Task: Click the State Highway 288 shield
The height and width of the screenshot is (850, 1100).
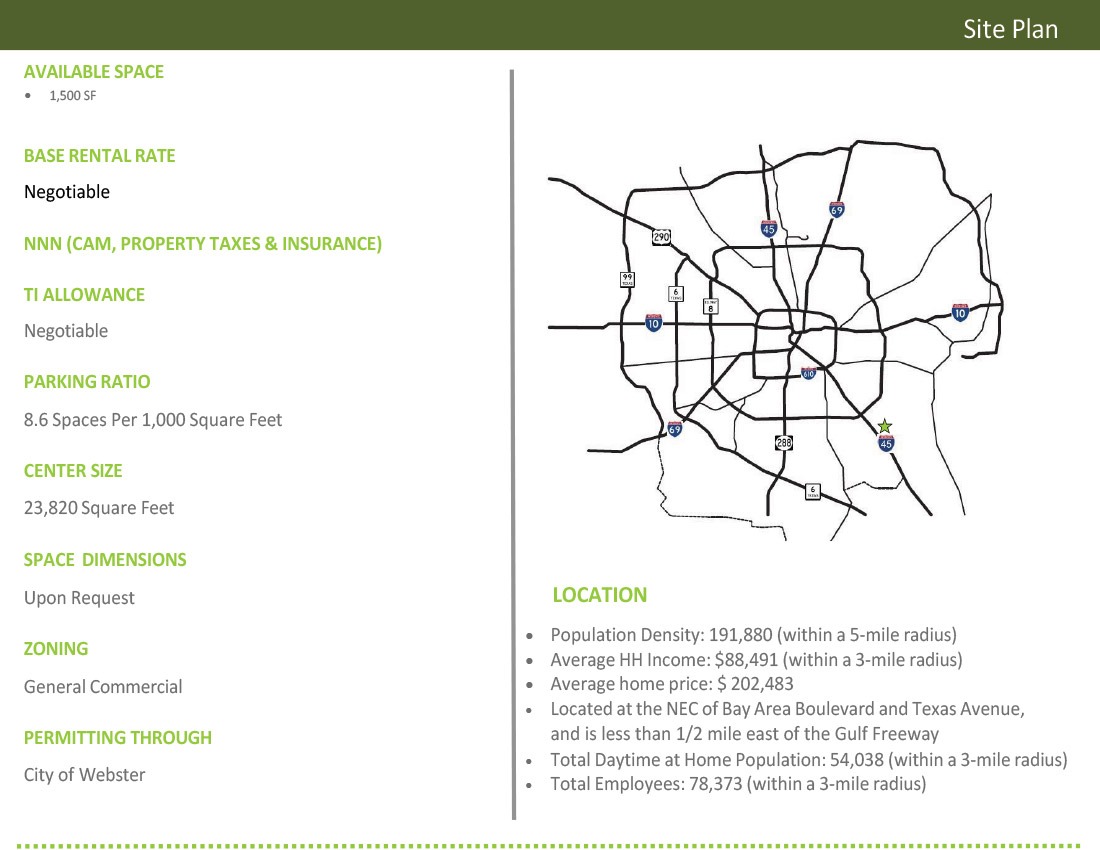Action: tap(784, 442)
